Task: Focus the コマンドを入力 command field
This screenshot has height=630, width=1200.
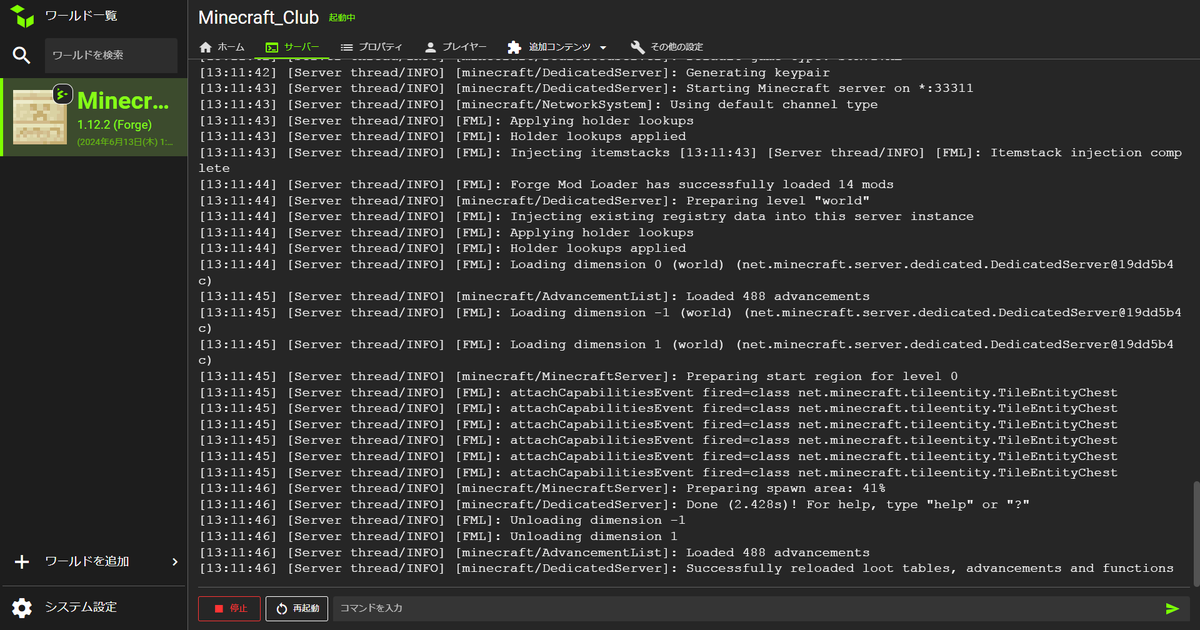Action: (744, 608)
